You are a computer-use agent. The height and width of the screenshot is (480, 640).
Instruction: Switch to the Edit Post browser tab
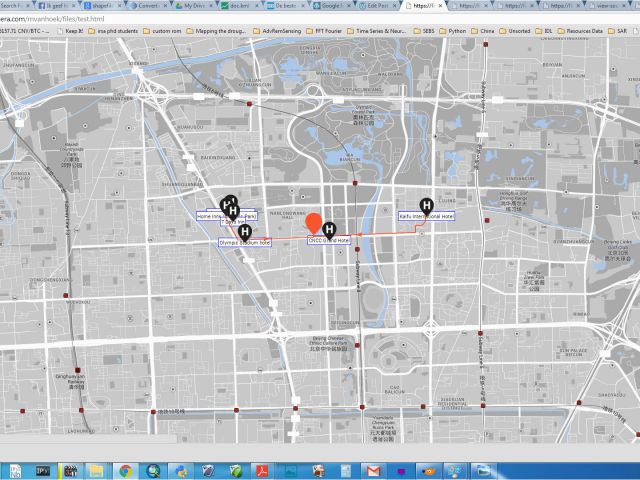(376, 6)
